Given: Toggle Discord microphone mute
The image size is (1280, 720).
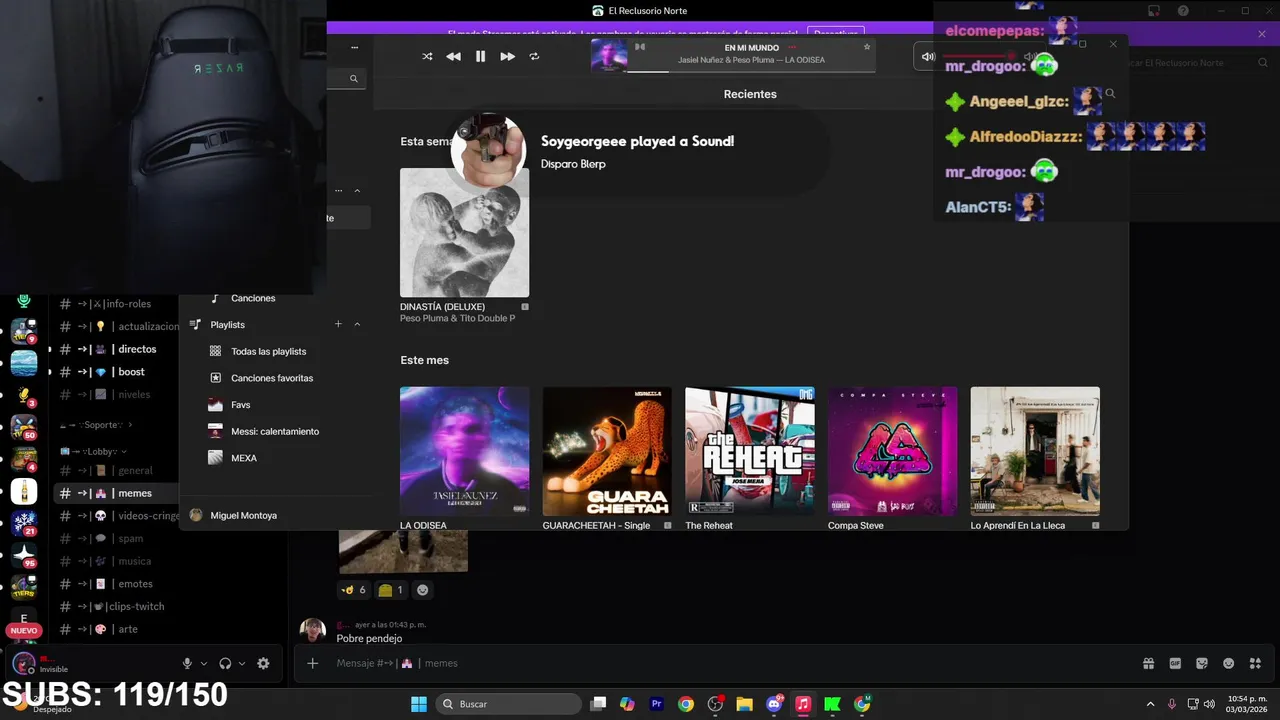Looking at the screenshot, I should click(x=187, y=663).
